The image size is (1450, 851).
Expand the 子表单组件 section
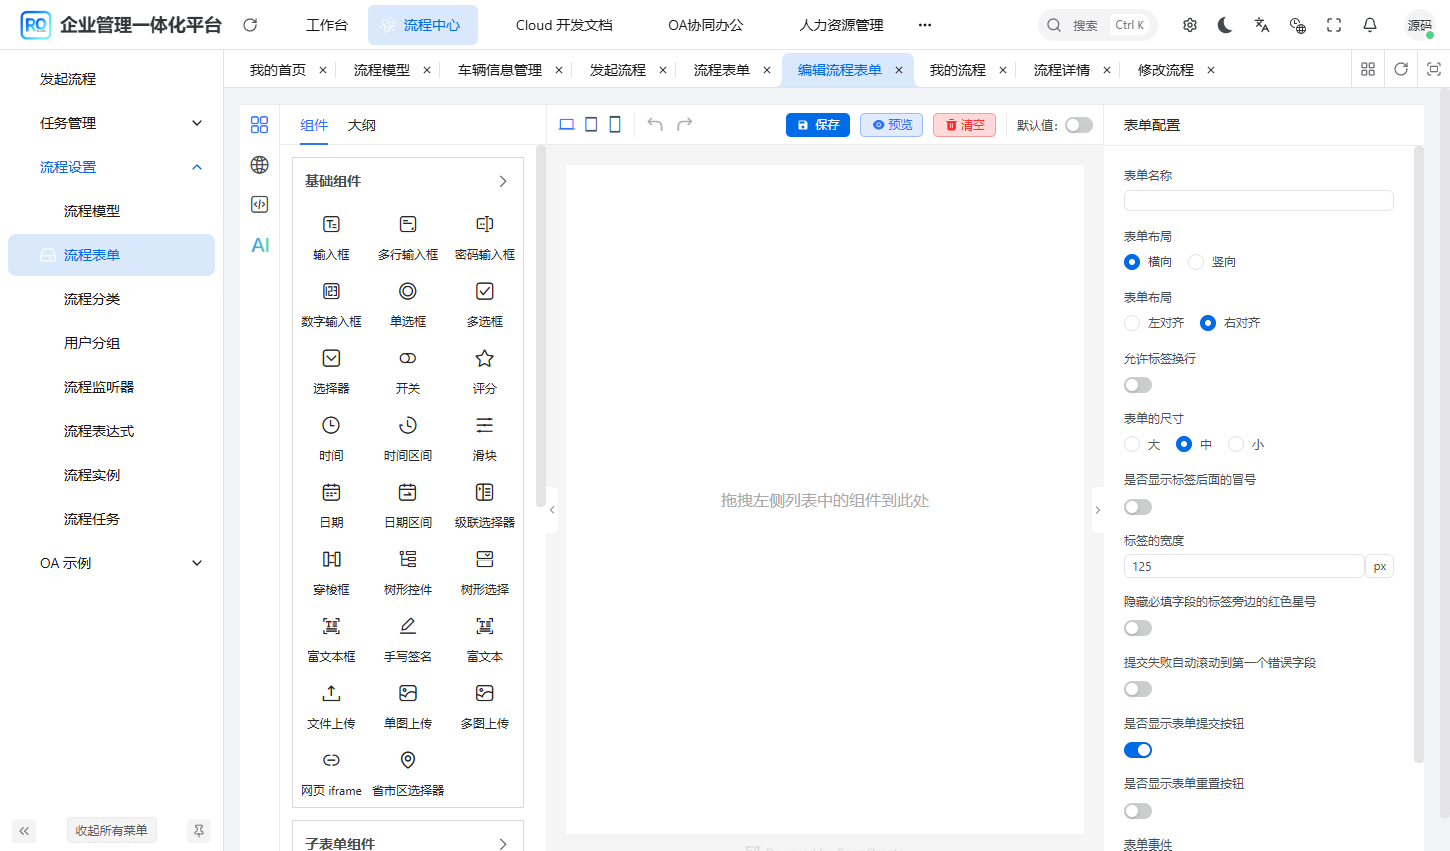[503, 843]
